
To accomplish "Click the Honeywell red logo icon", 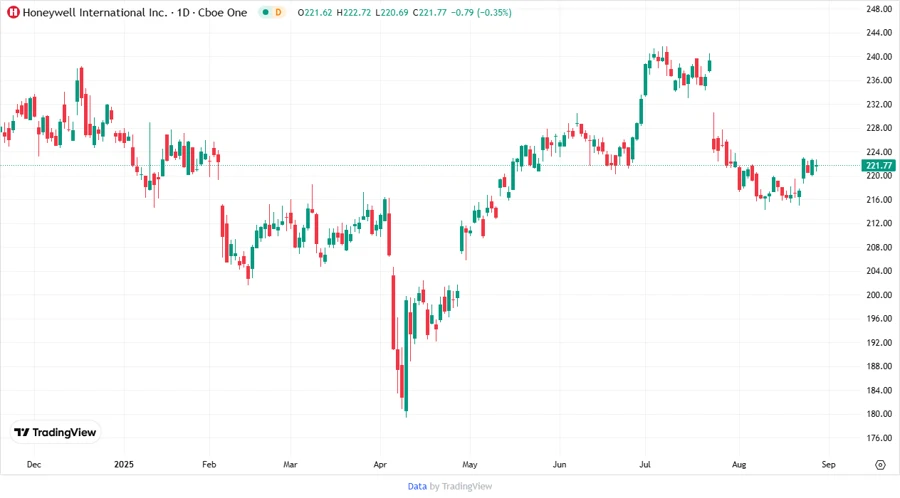I will (13, 12).
